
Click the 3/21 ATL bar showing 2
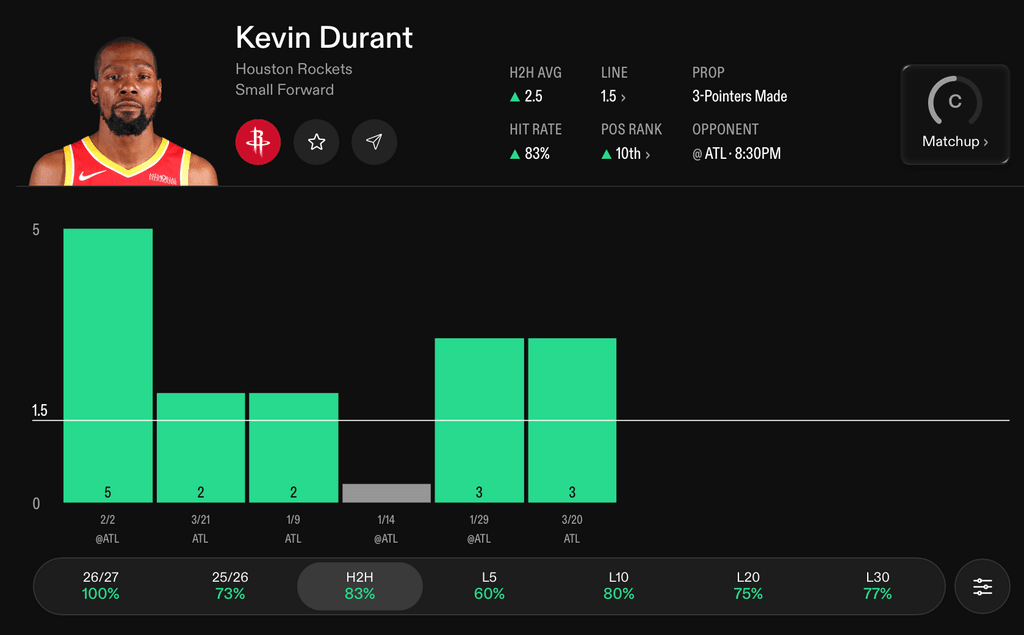click(200, 448)
